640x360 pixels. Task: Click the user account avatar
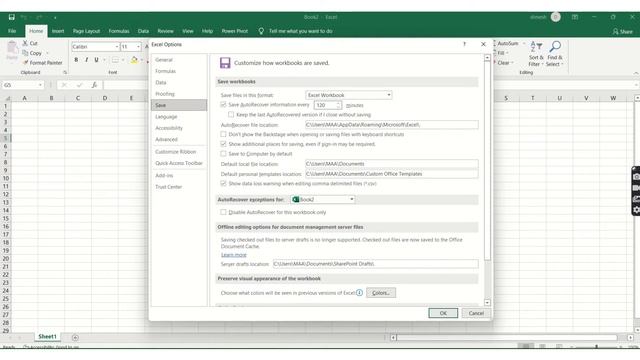point(556,17)
